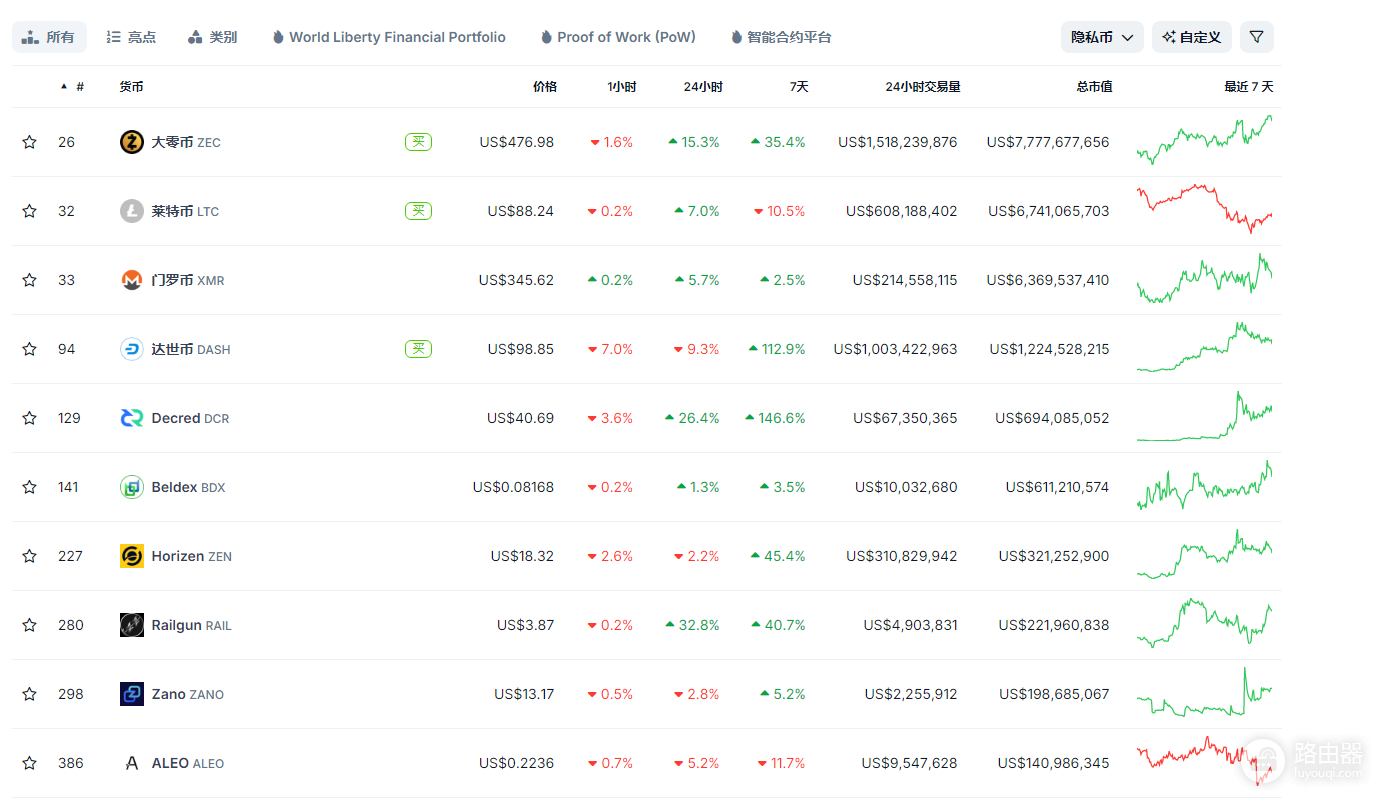This screenshot has width=1381, height=801.
Task: Toggle the star for DASH
Action: tap(29, 349)
